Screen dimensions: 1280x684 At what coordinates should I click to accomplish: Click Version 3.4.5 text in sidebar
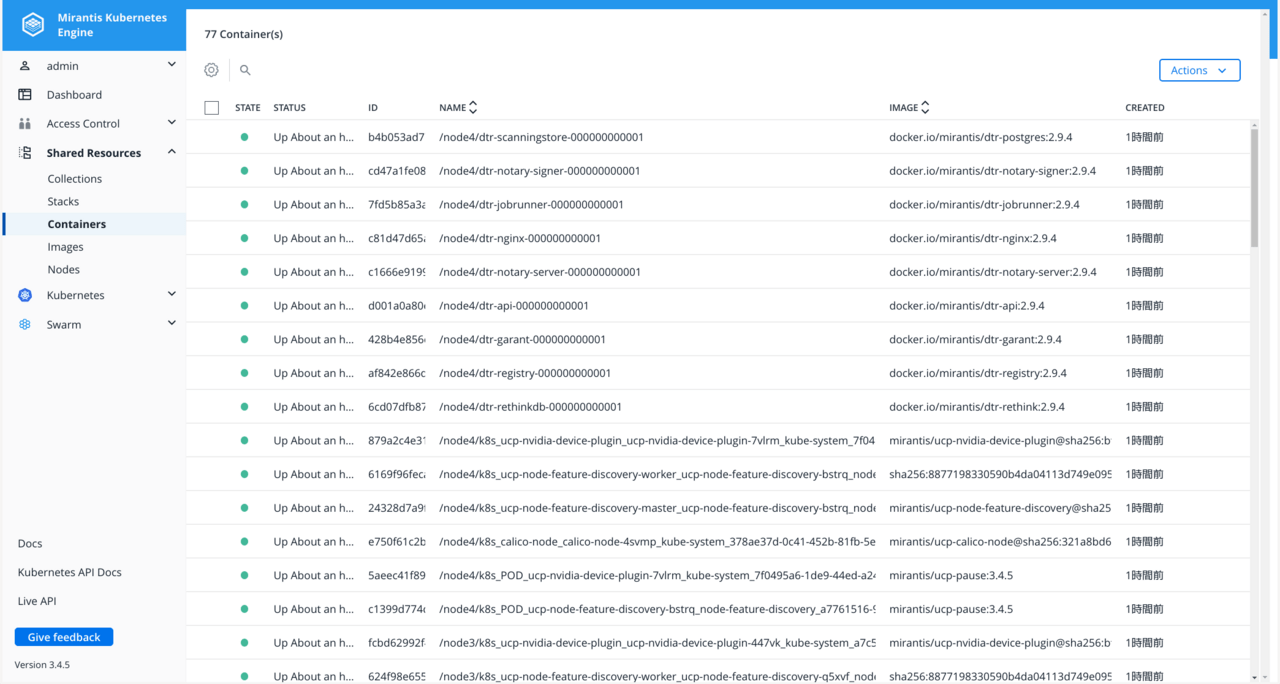click(42, 665)
